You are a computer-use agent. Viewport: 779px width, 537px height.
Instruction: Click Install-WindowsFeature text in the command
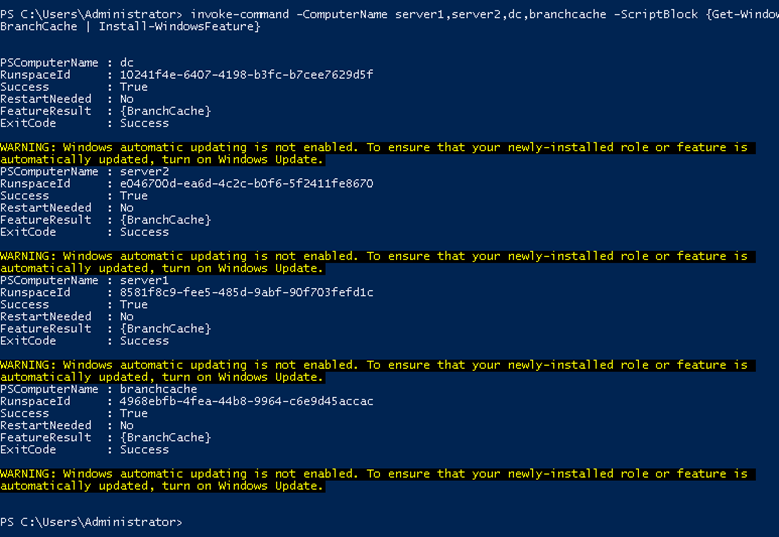pos(176,26)
